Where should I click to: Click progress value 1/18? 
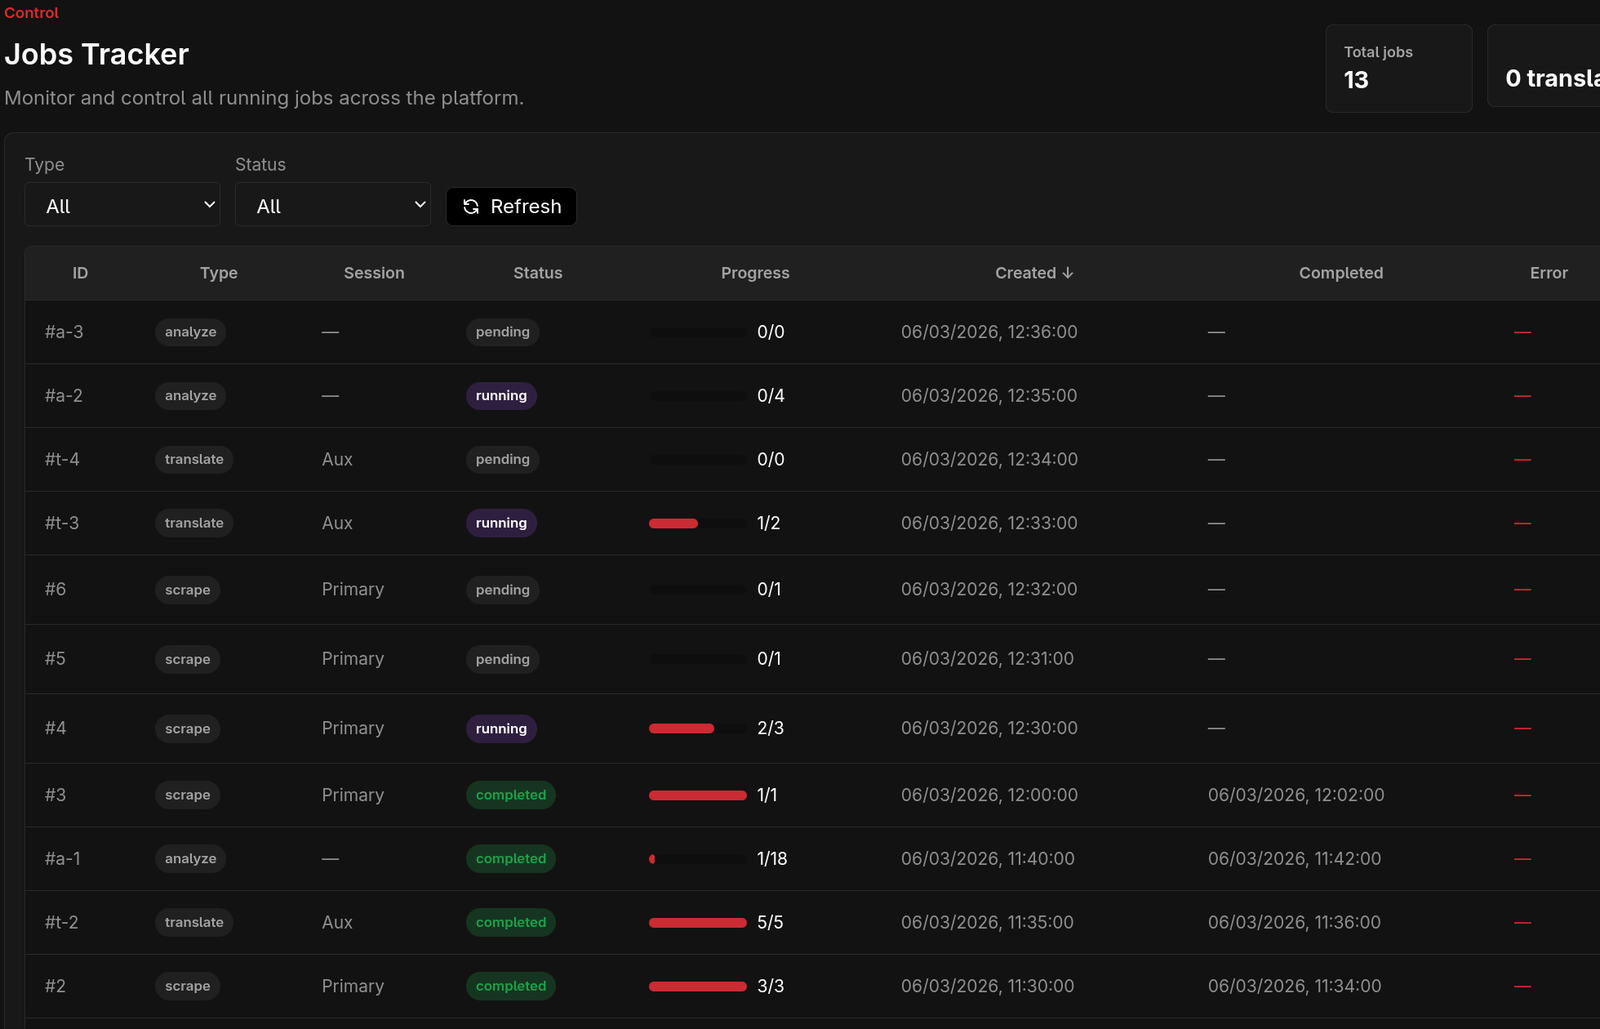[772, 859]
